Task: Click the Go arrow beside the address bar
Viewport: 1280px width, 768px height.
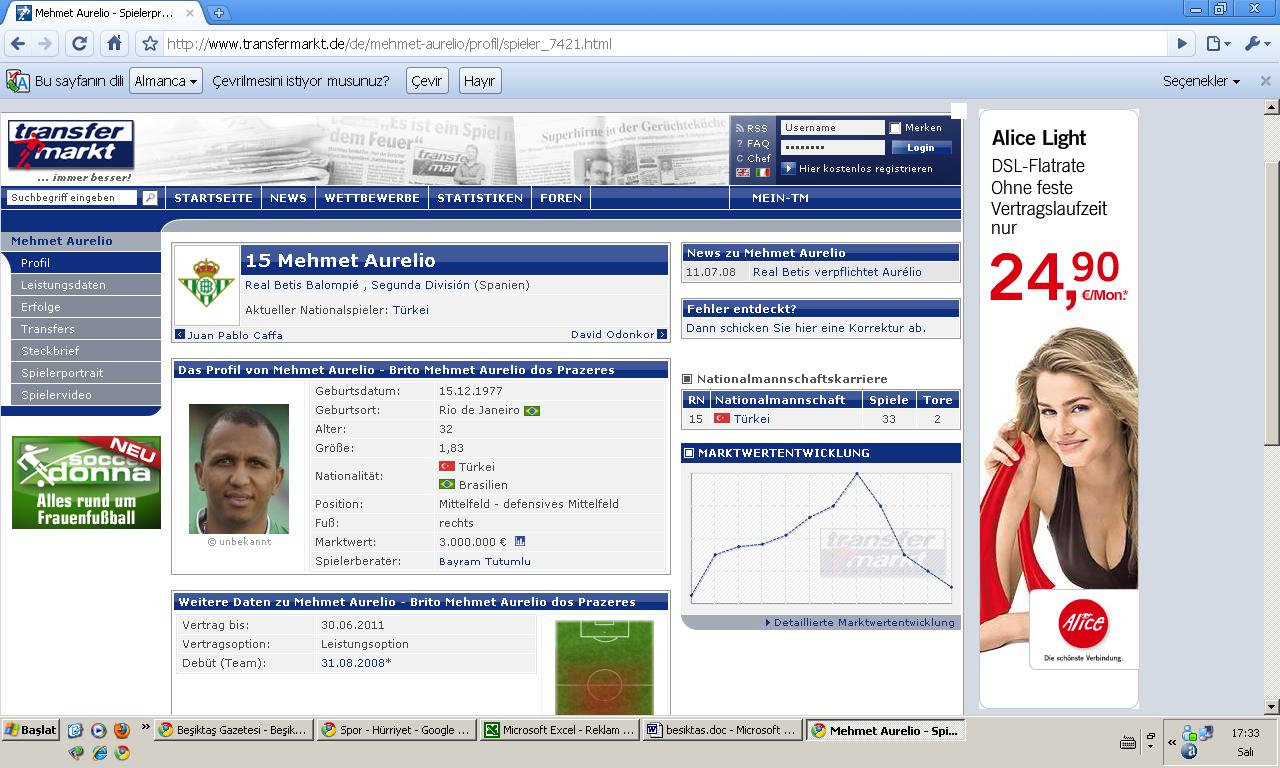Action: pyautogui.click(x=1182, y=44)
